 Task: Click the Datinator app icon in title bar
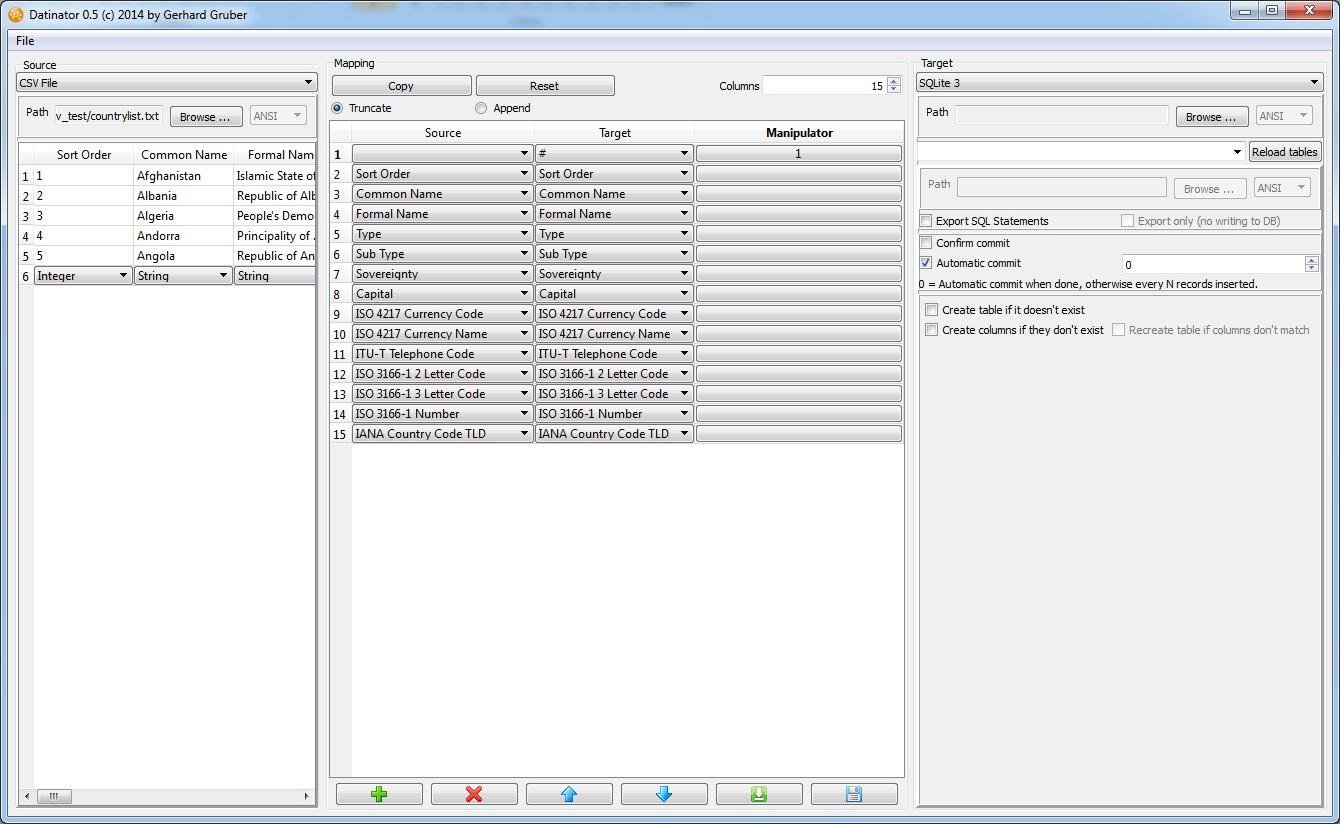click(x=16, y=15)
